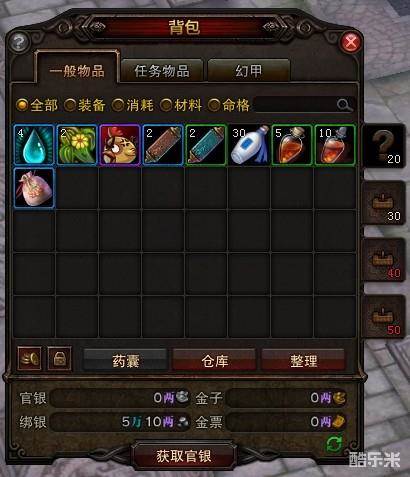
Task: Click the teal scroll item with green border
Action: (206, 145)
